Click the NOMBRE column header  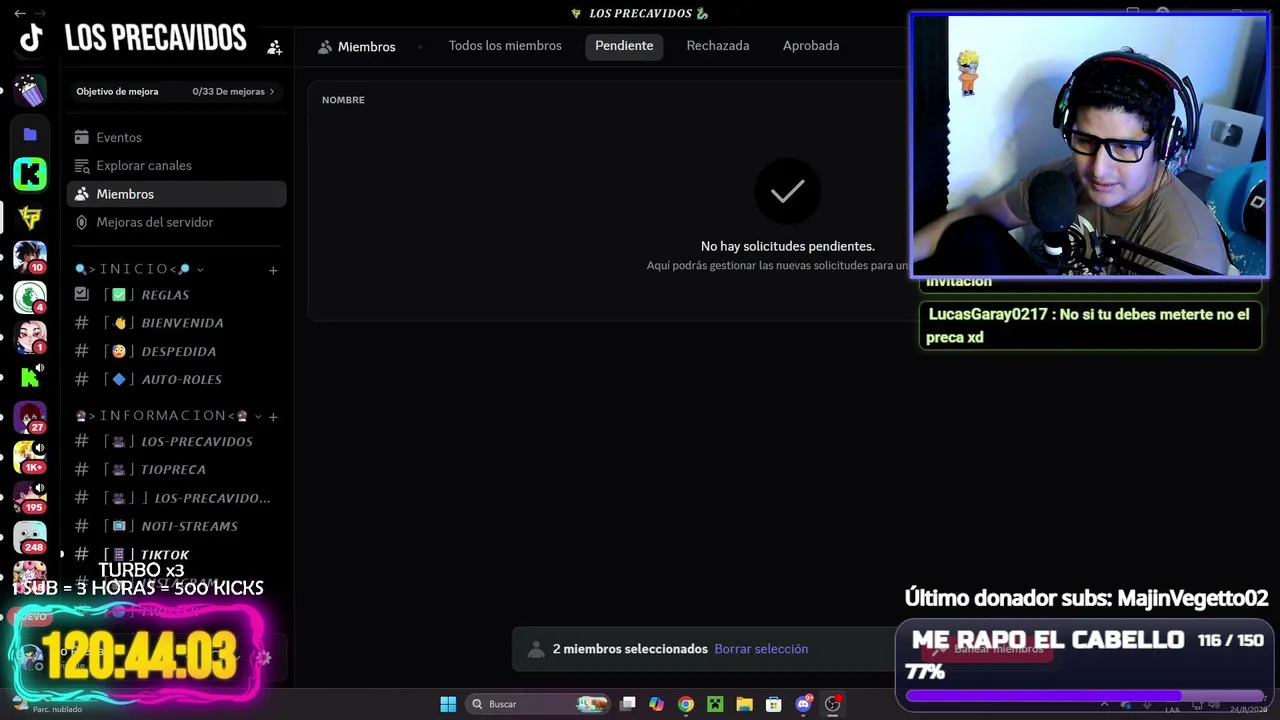tap(343, 100)
